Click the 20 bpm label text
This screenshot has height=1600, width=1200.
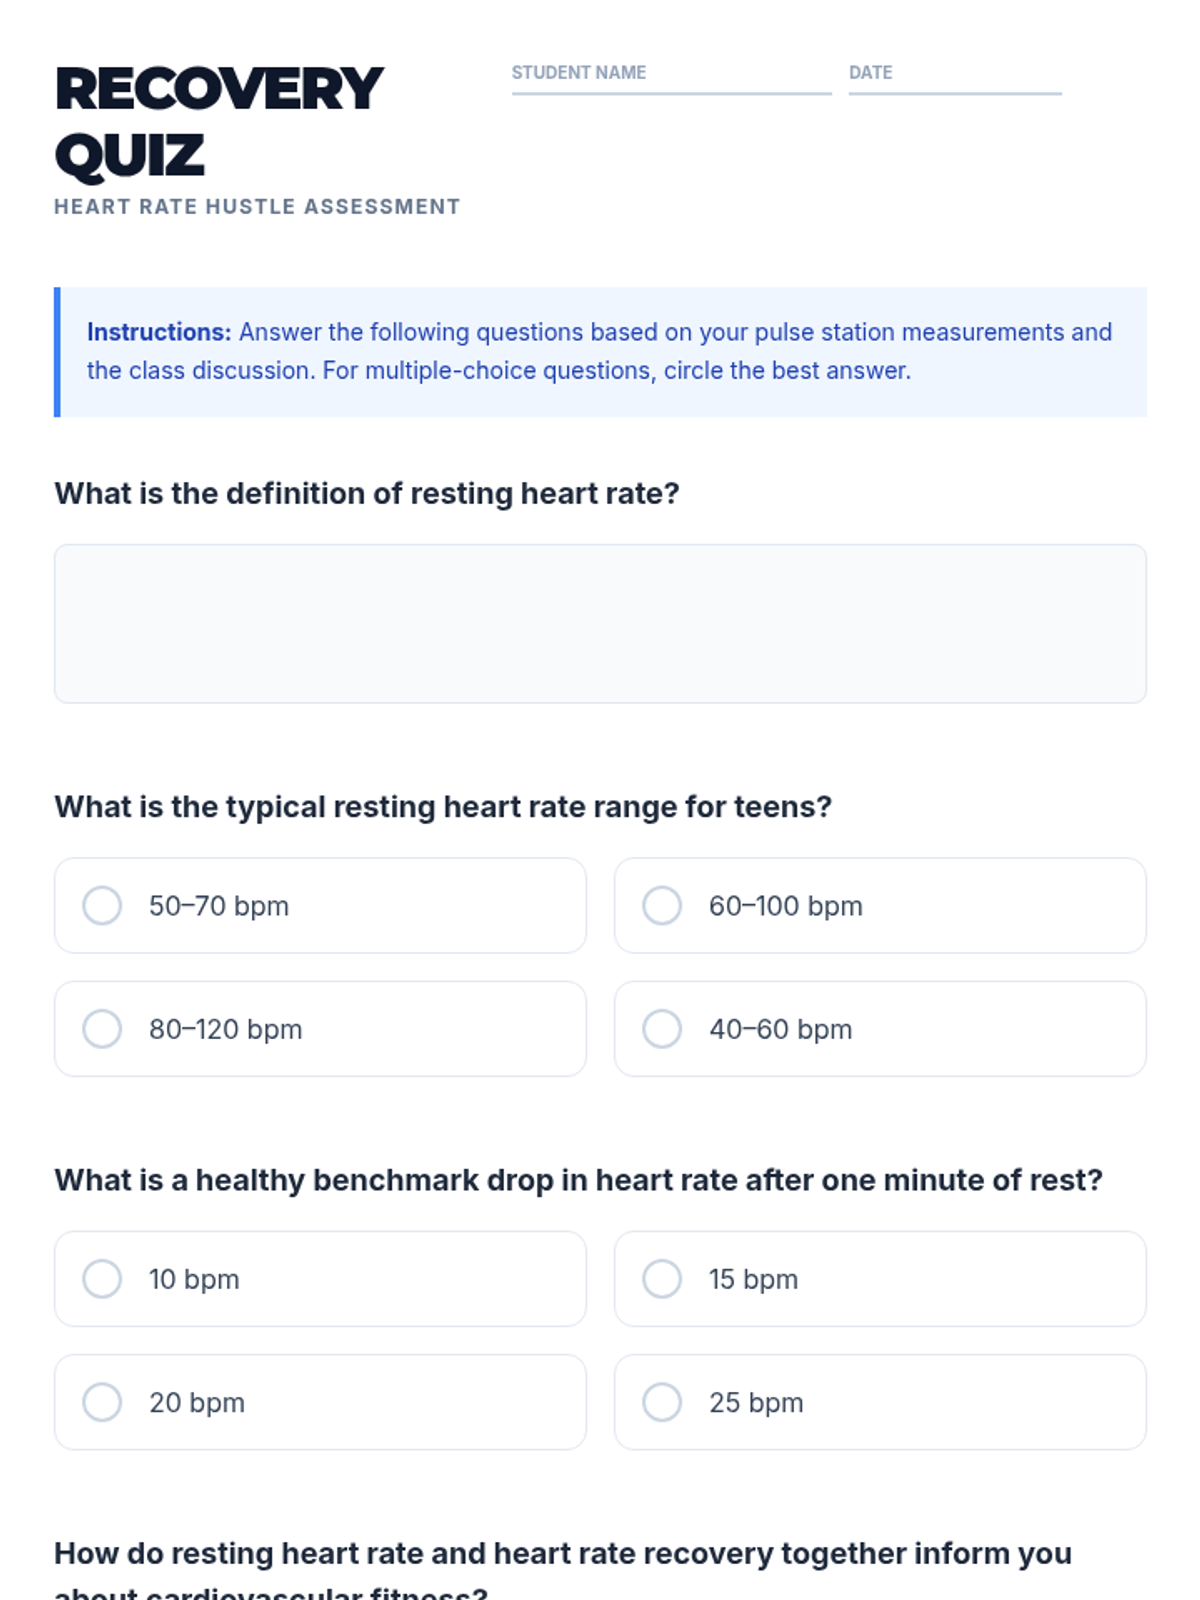[x=197, y=1402]
